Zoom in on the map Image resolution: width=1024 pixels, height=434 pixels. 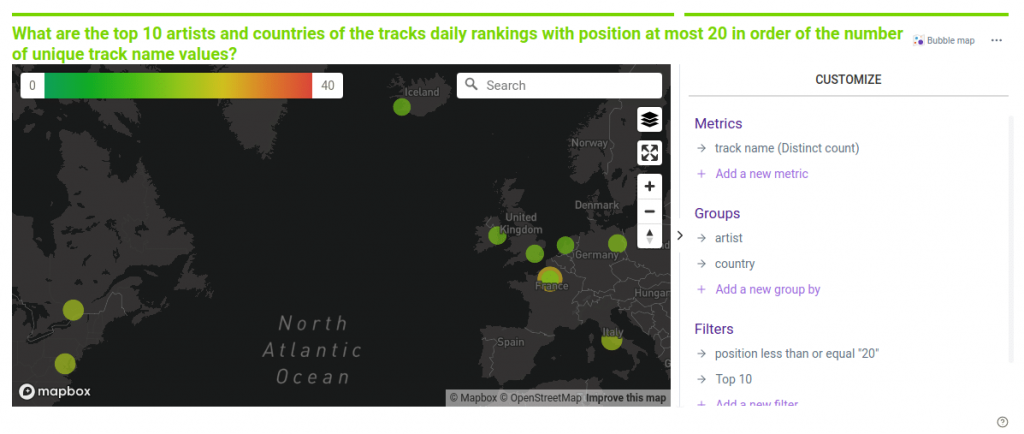(x=650, y=187)
